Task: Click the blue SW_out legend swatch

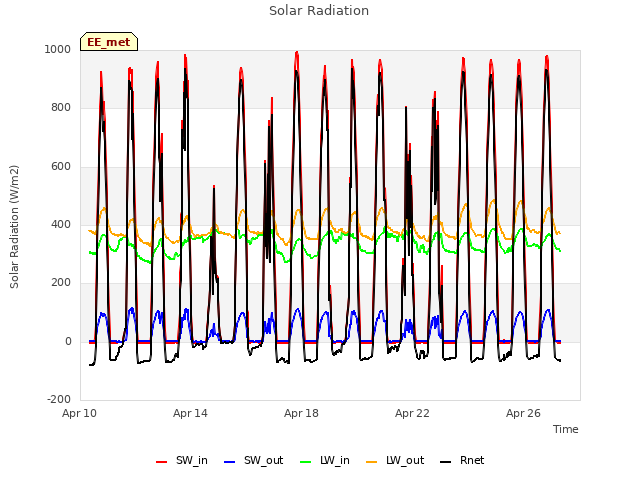Action: click(x=230, y=462)
